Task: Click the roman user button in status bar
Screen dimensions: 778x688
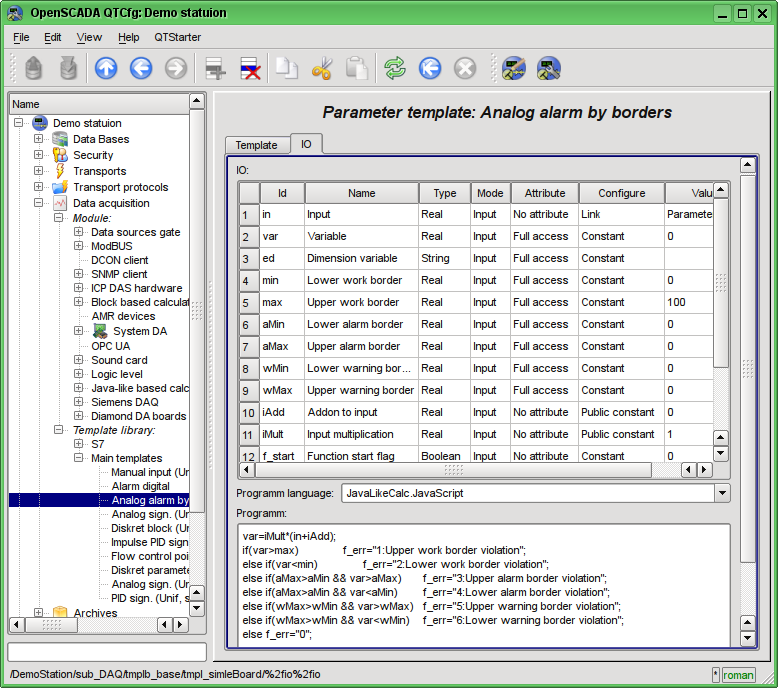Action: 738,675
